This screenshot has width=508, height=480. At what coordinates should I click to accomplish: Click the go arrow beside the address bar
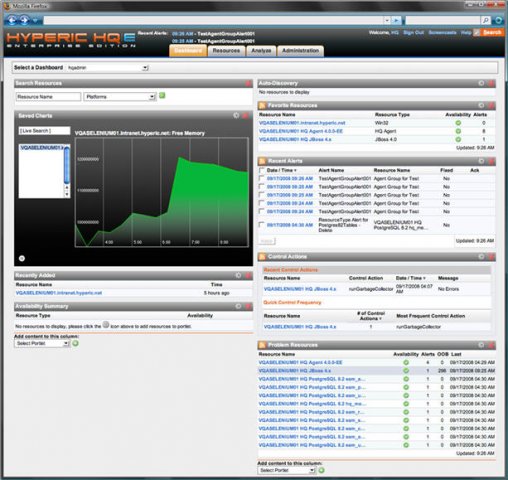click(396, 20)
